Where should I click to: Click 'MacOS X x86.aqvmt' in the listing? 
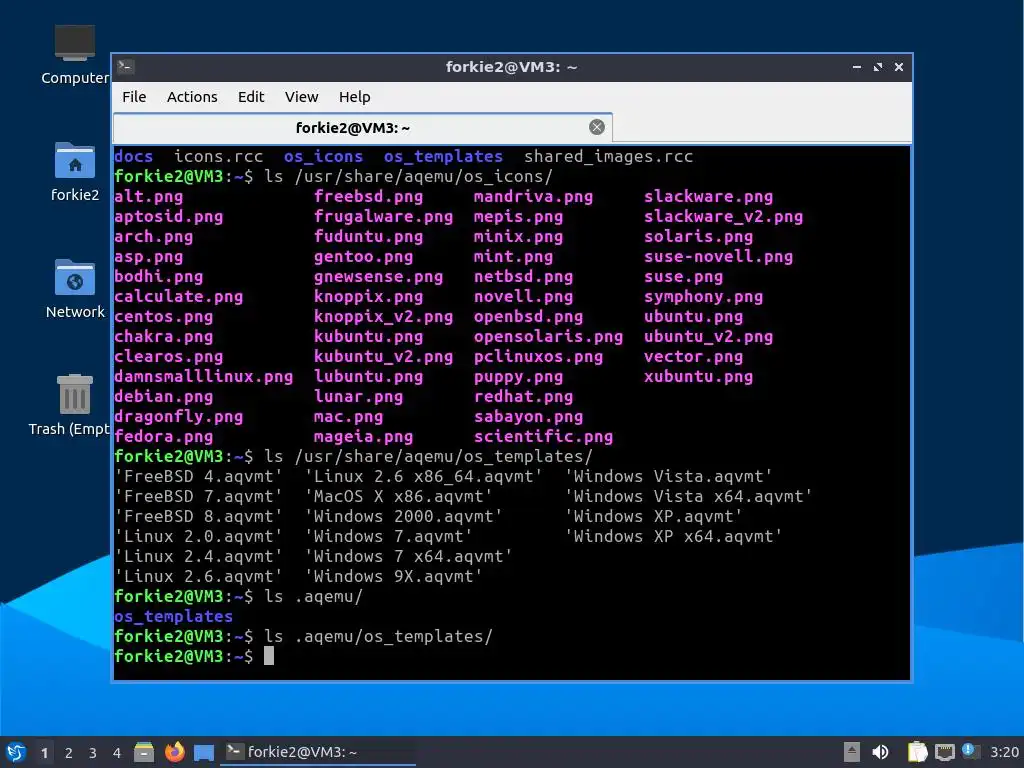click(x=398, y=496)
